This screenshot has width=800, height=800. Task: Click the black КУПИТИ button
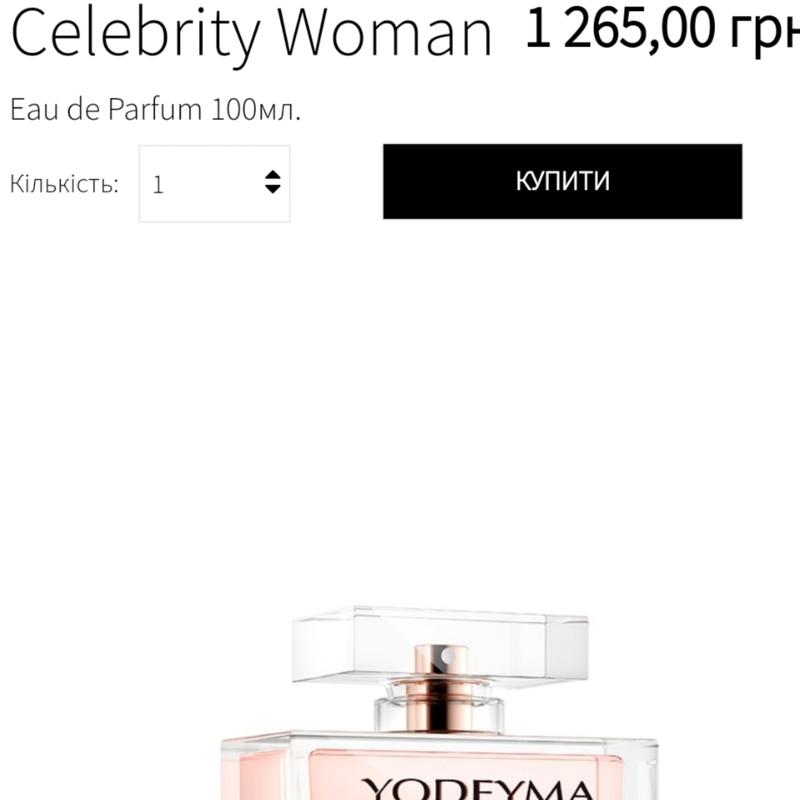pos(562,181)
